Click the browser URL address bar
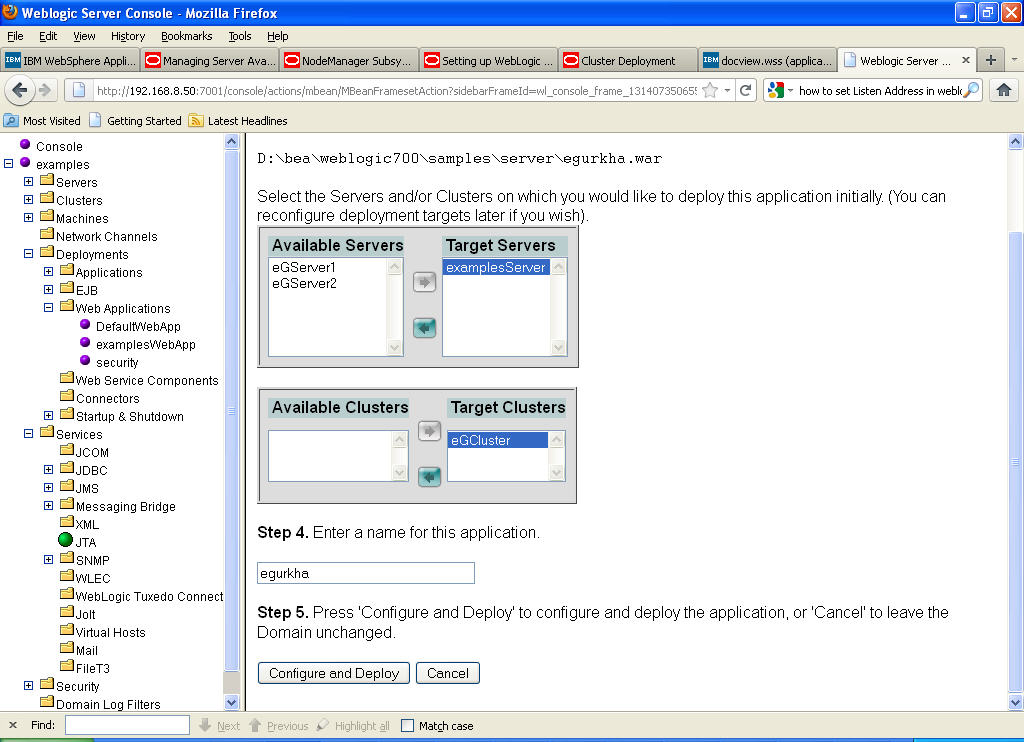This screenshot has width=1024, height=742. (x=396, y=91)
